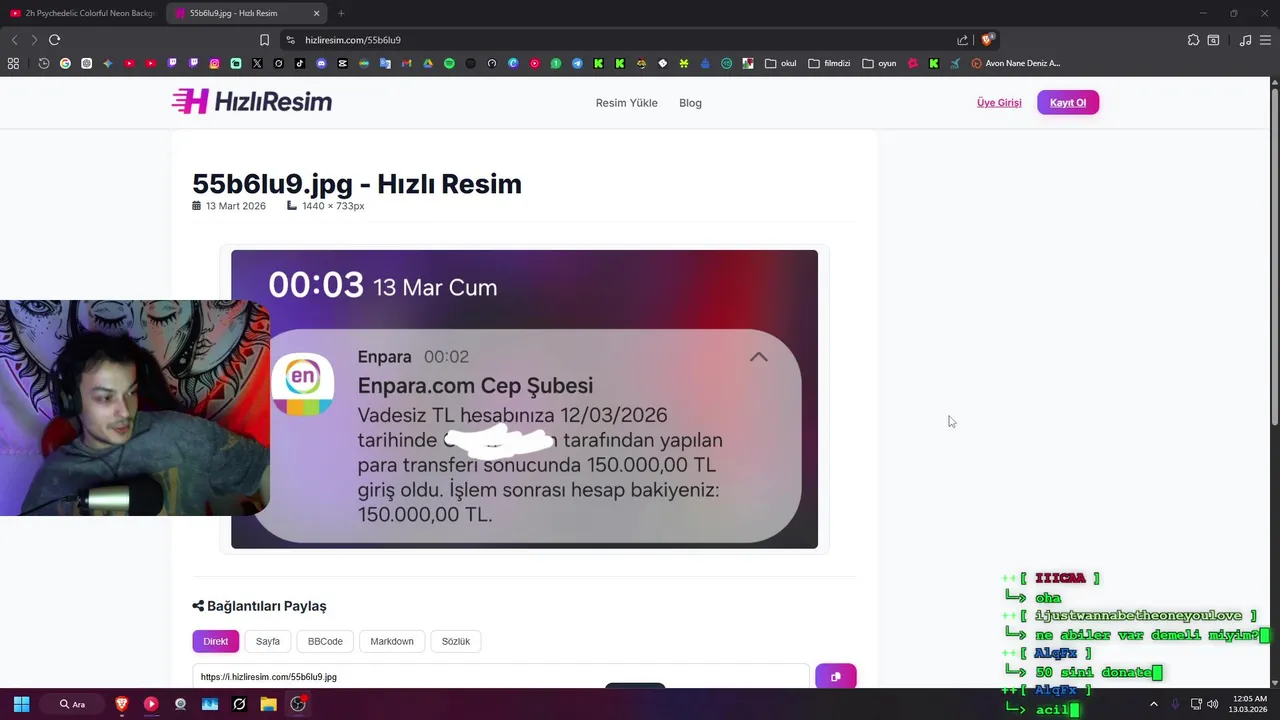Select the Direkt link tab
The width and height of the screenshot is (1280, 720).
tap(216, 641)
